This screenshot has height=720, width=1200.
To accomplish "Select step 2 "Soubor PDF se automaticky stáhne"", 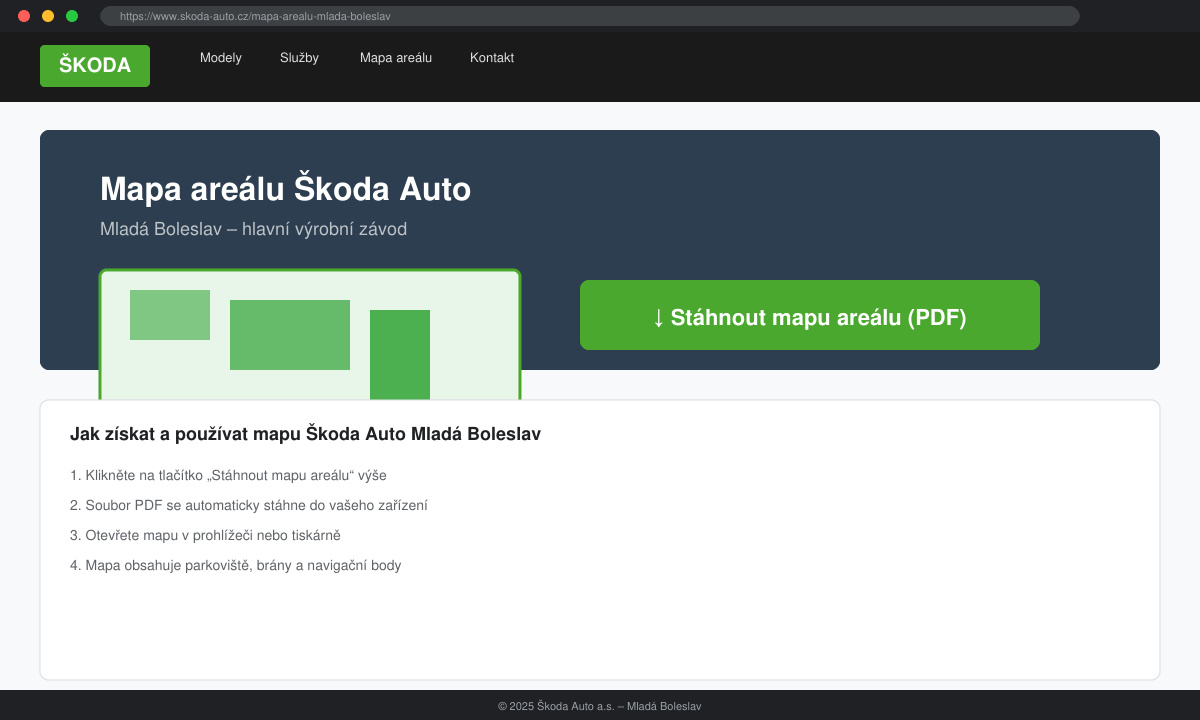I will point(249,505).
